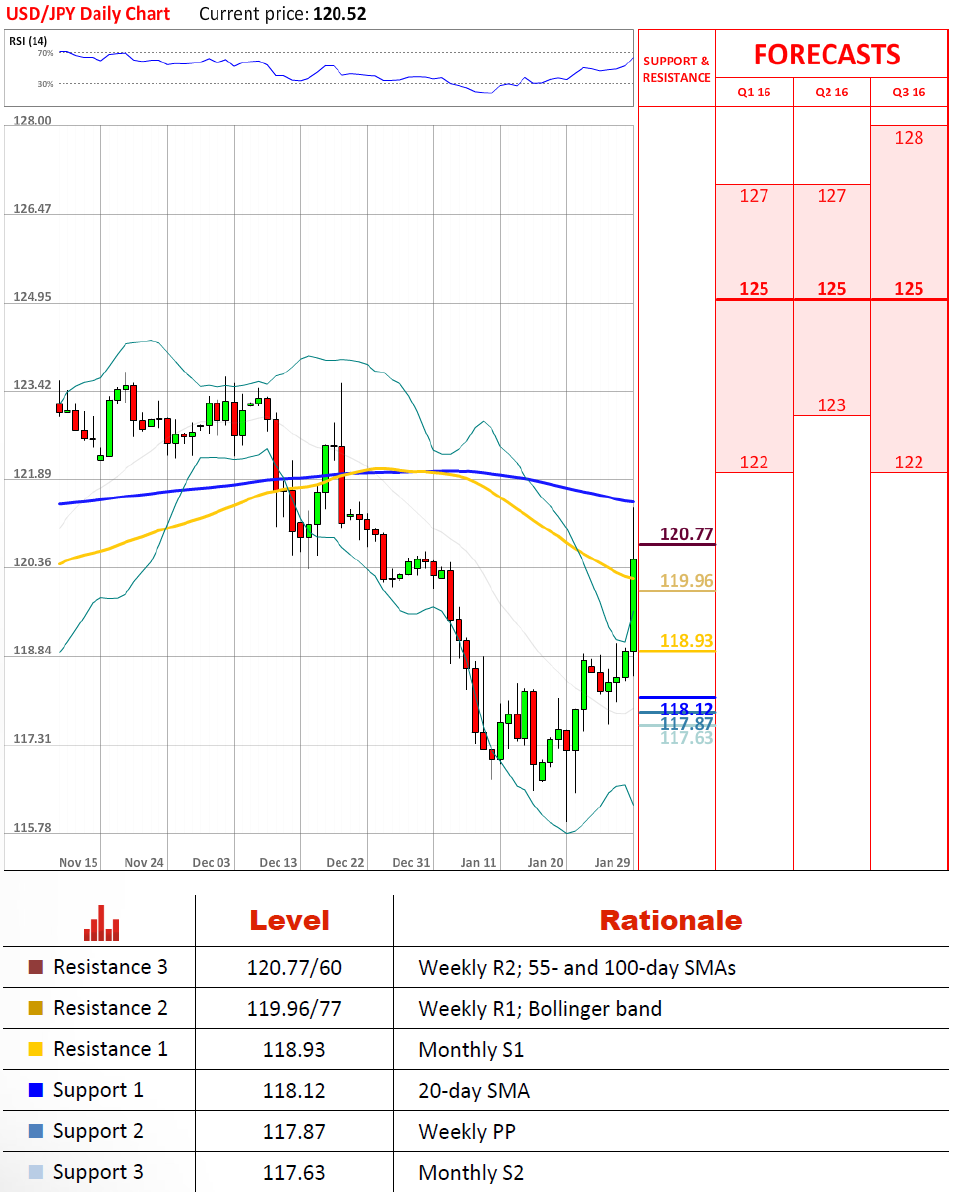Click the 123.42 price axis label

pos(33,385)
